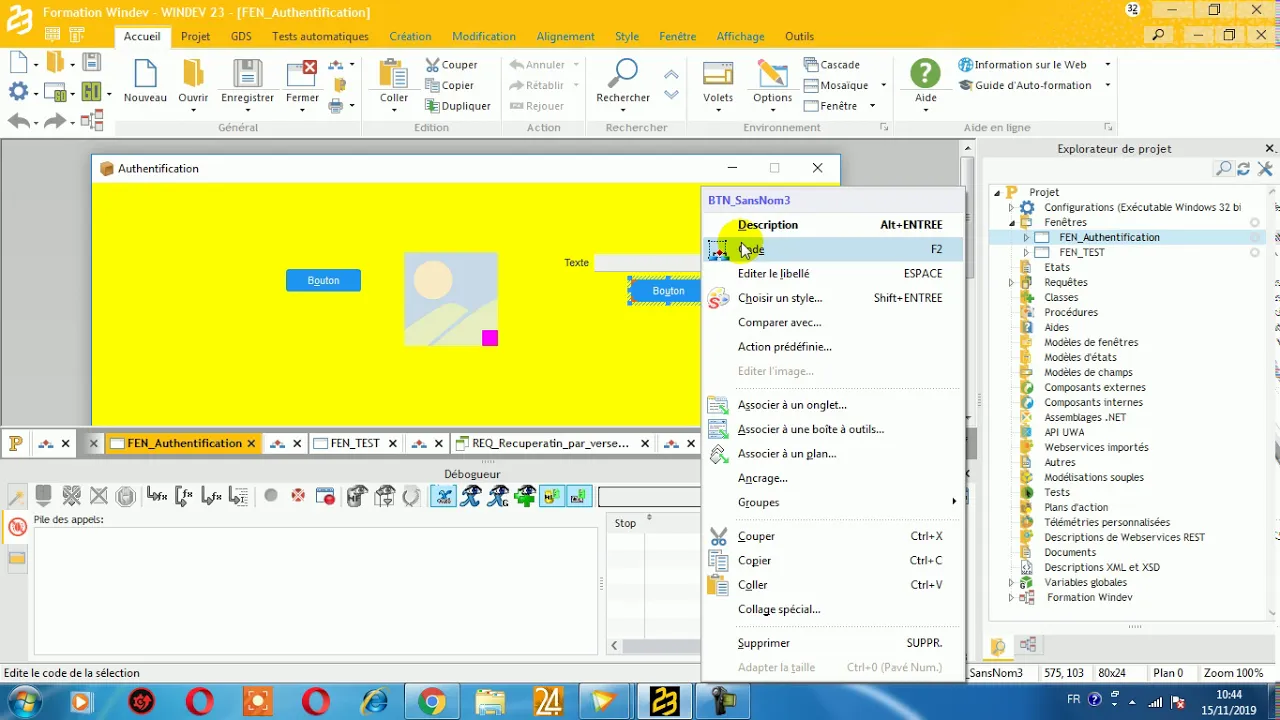Click the Nouveau document icon in ribbon

(x=145, y=74)
